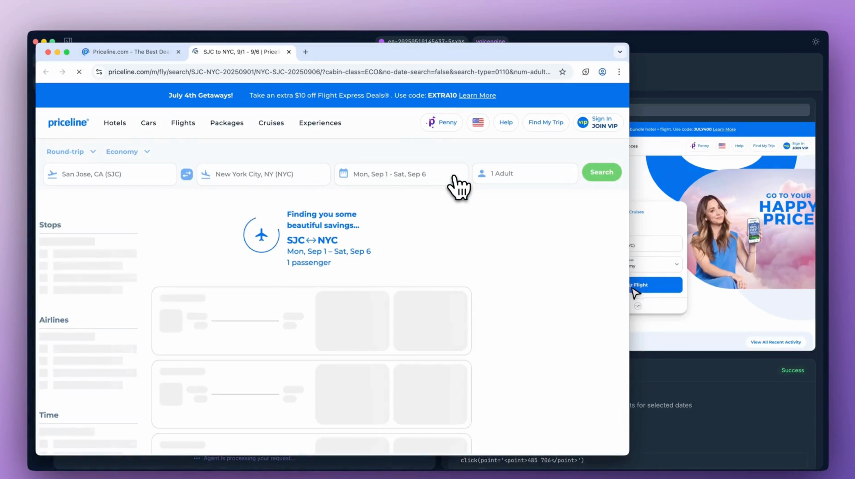This screenshot has width=855, height=479.
Task: Go forward in browser history
Action: (62, 71)
